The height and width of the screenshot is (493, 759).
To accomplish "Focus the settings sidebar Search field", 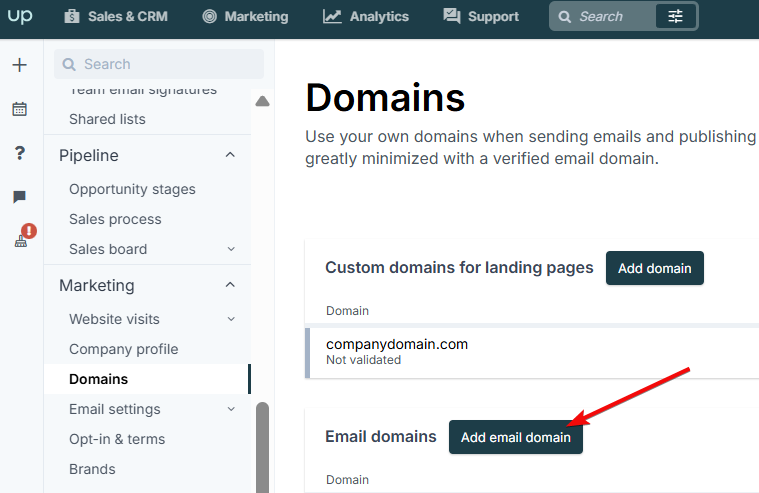I will click(159, 64).
